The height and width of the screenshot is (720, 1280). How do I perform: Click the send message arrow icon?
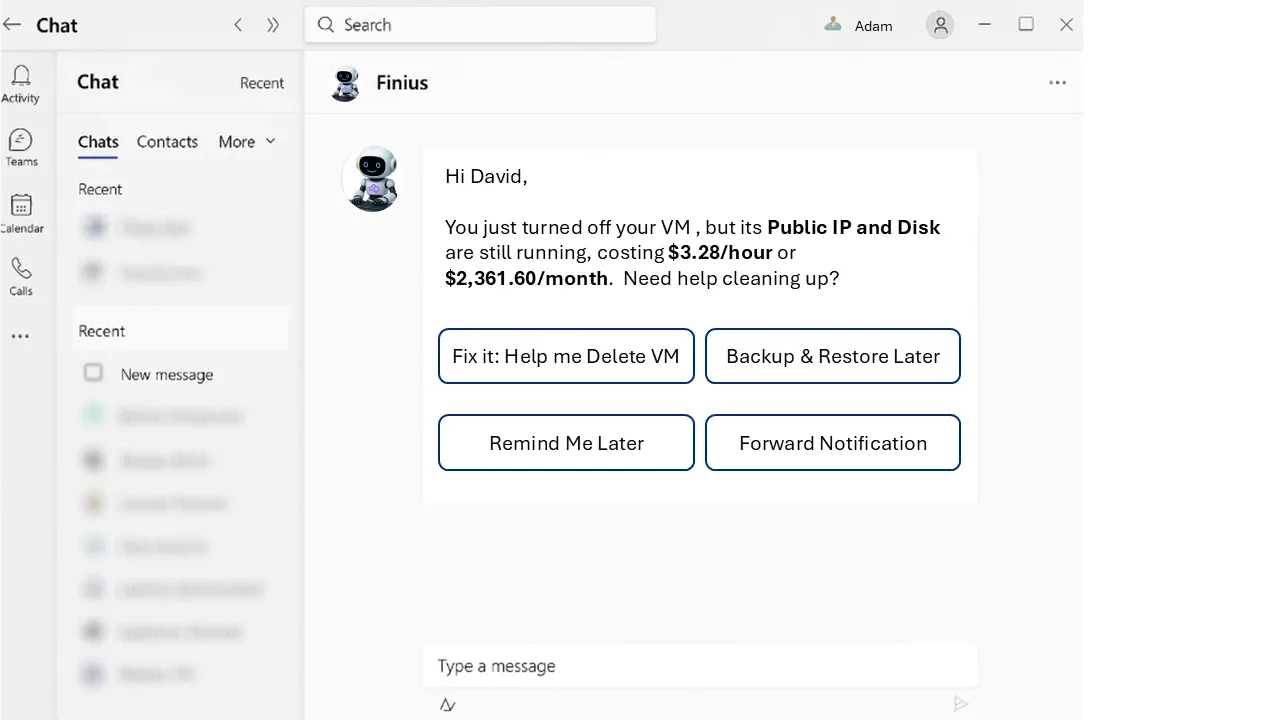coord(960,704)
